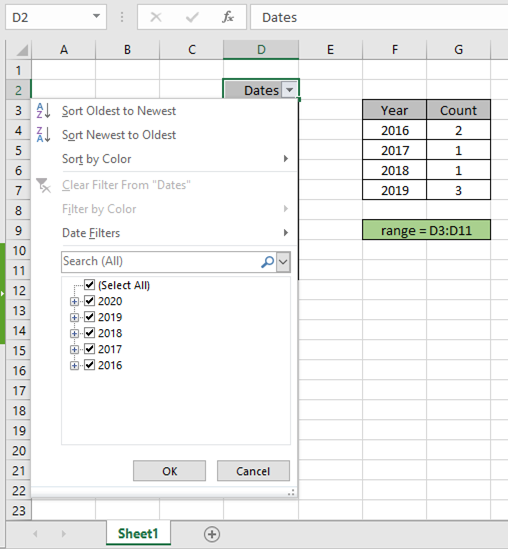Click the Sort Oldest to Newest A-Z icon
This screenshot has height=549, width=508.
click(x=43, y=111)
